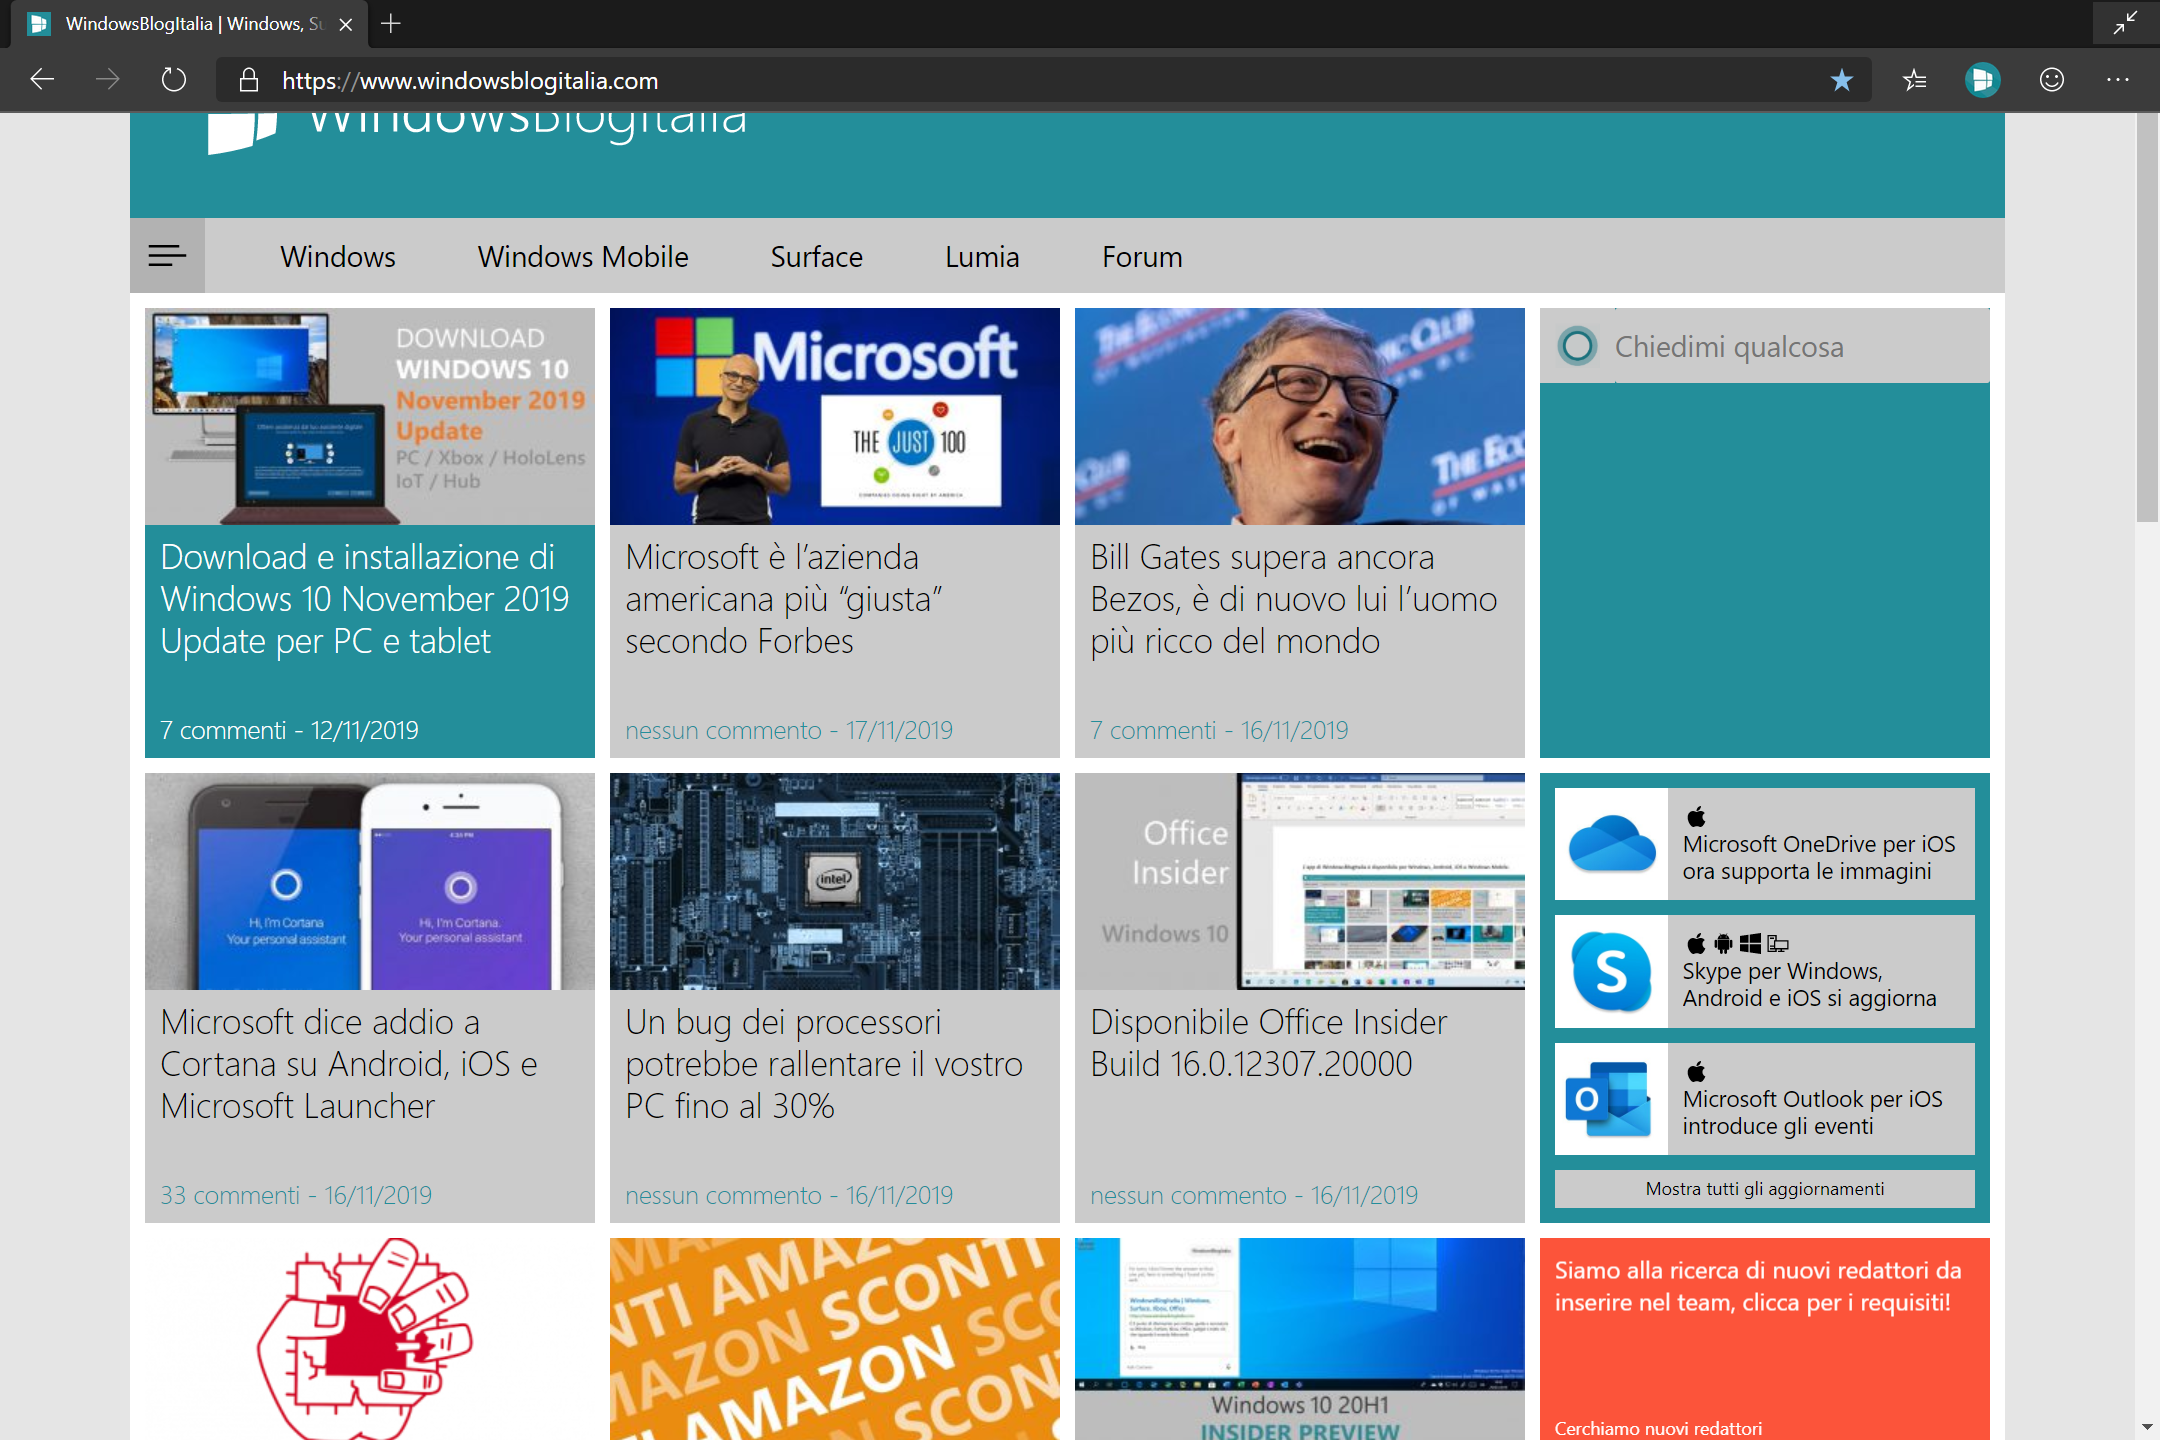Open a new browser tab
This screenshot has height=1440, width=2160.
coord(391,24)
